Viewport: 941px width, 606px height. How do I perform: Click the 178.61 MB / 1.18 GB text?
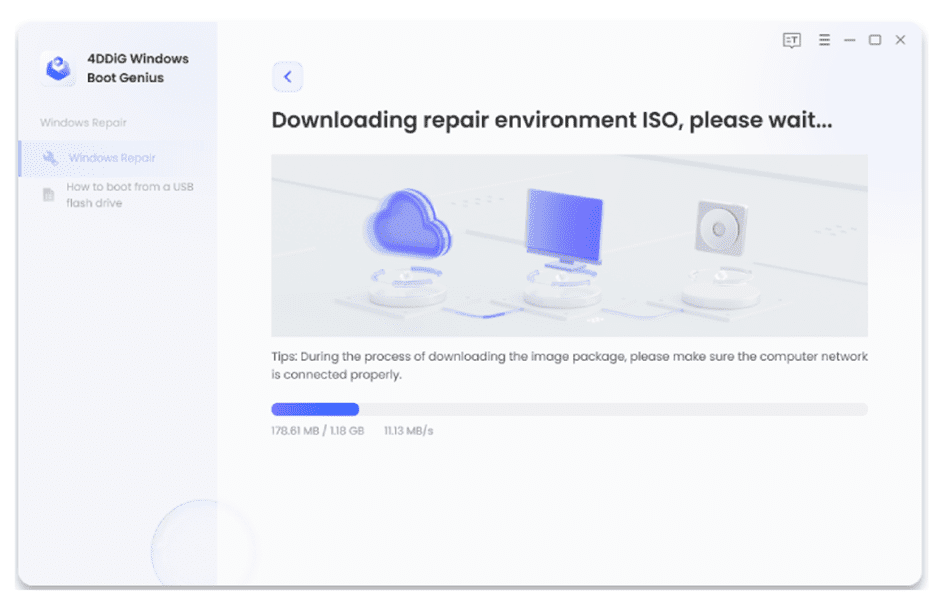pos(317,431)
